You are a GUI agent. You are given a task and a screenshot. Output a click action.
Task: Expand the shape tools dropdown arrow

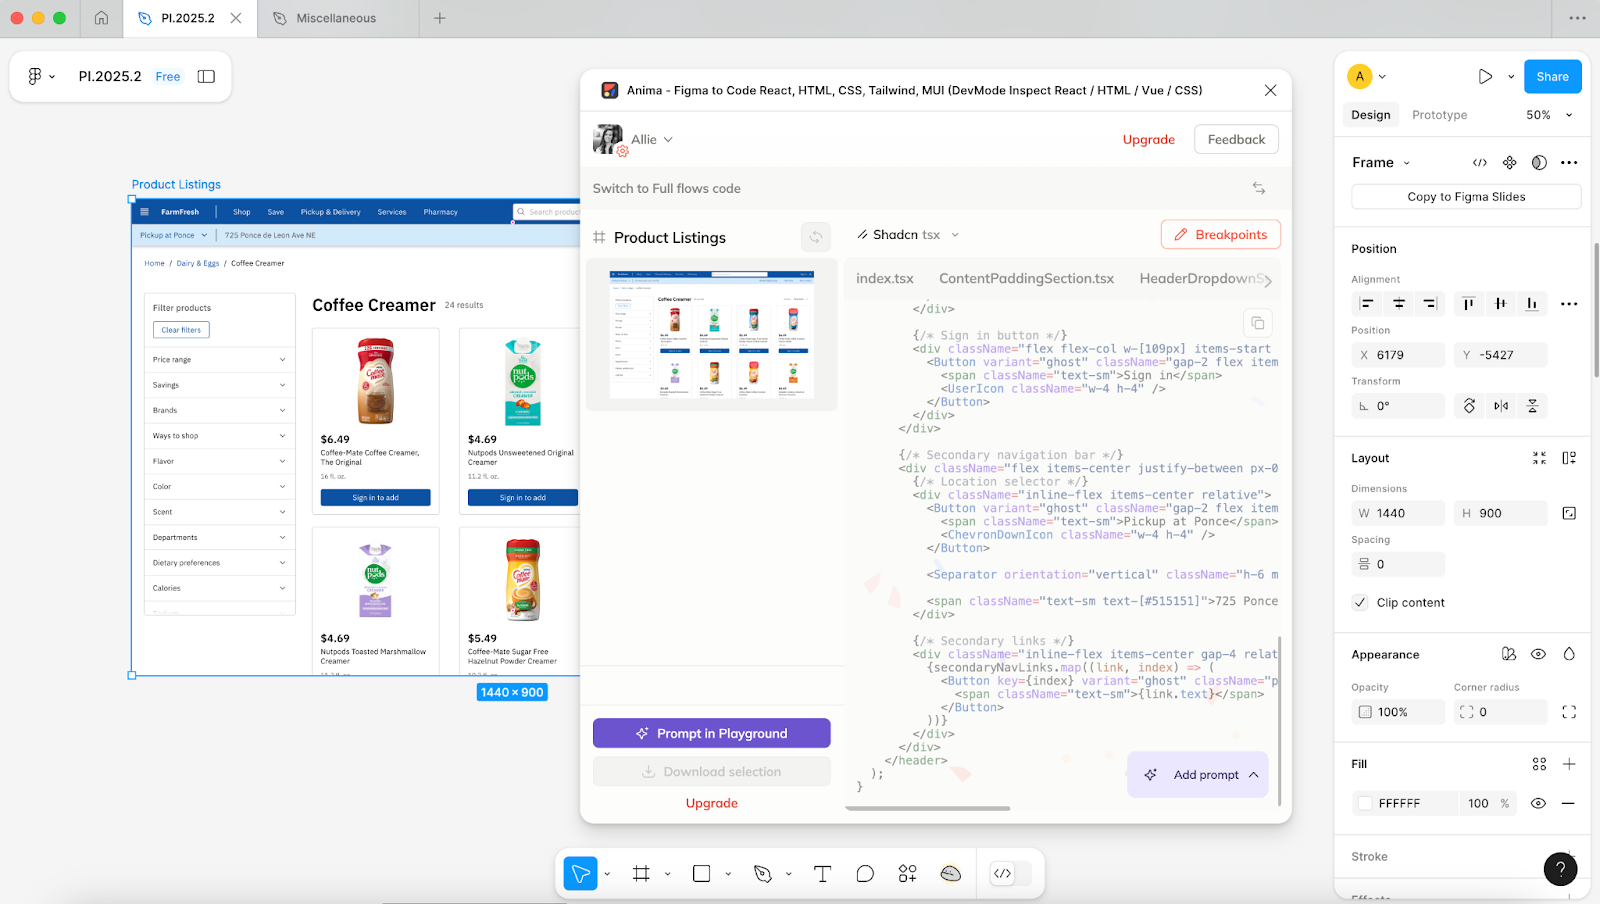pos(728,874)
